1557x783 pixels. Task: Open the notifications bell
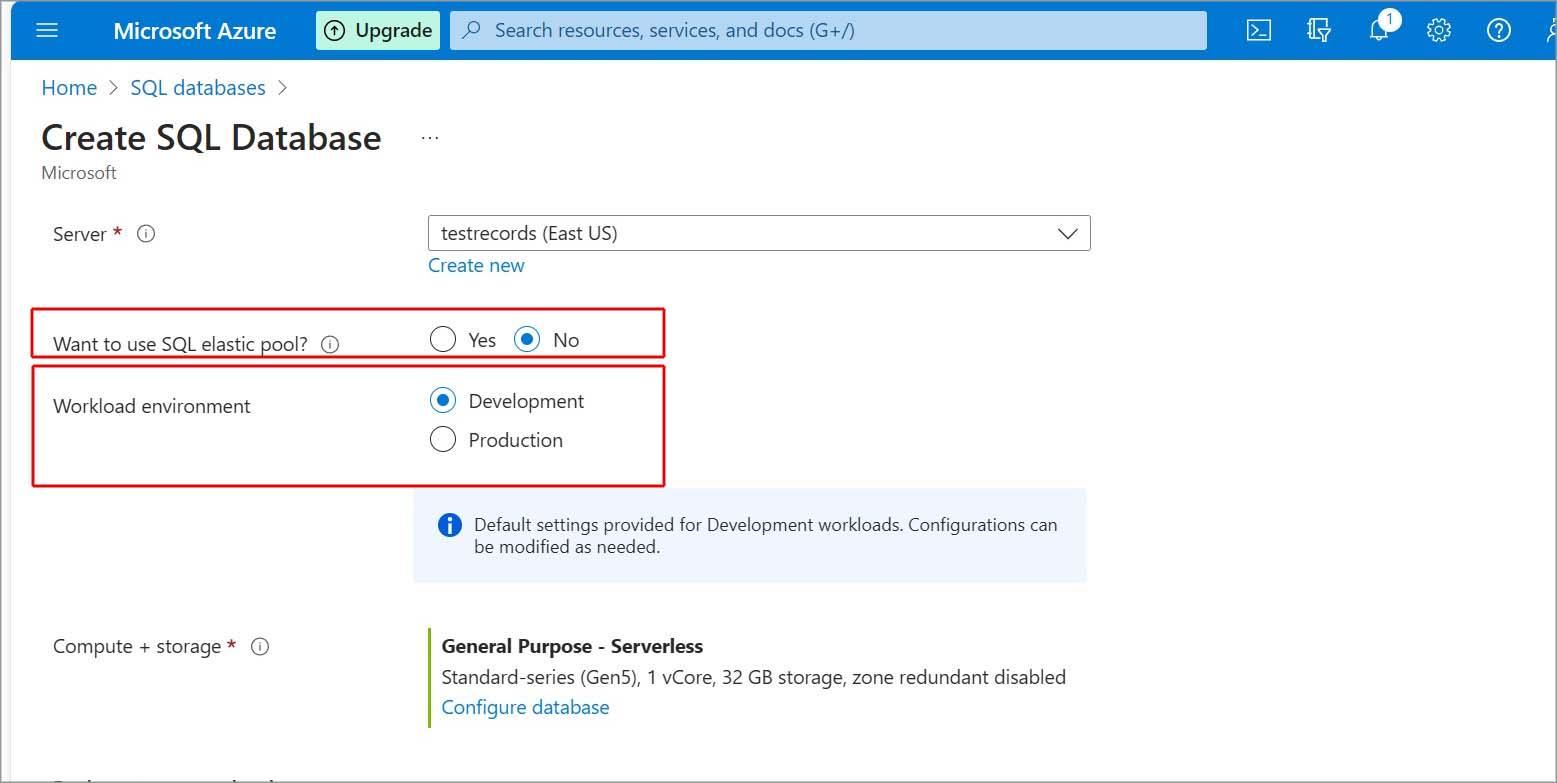point(1379,30)
